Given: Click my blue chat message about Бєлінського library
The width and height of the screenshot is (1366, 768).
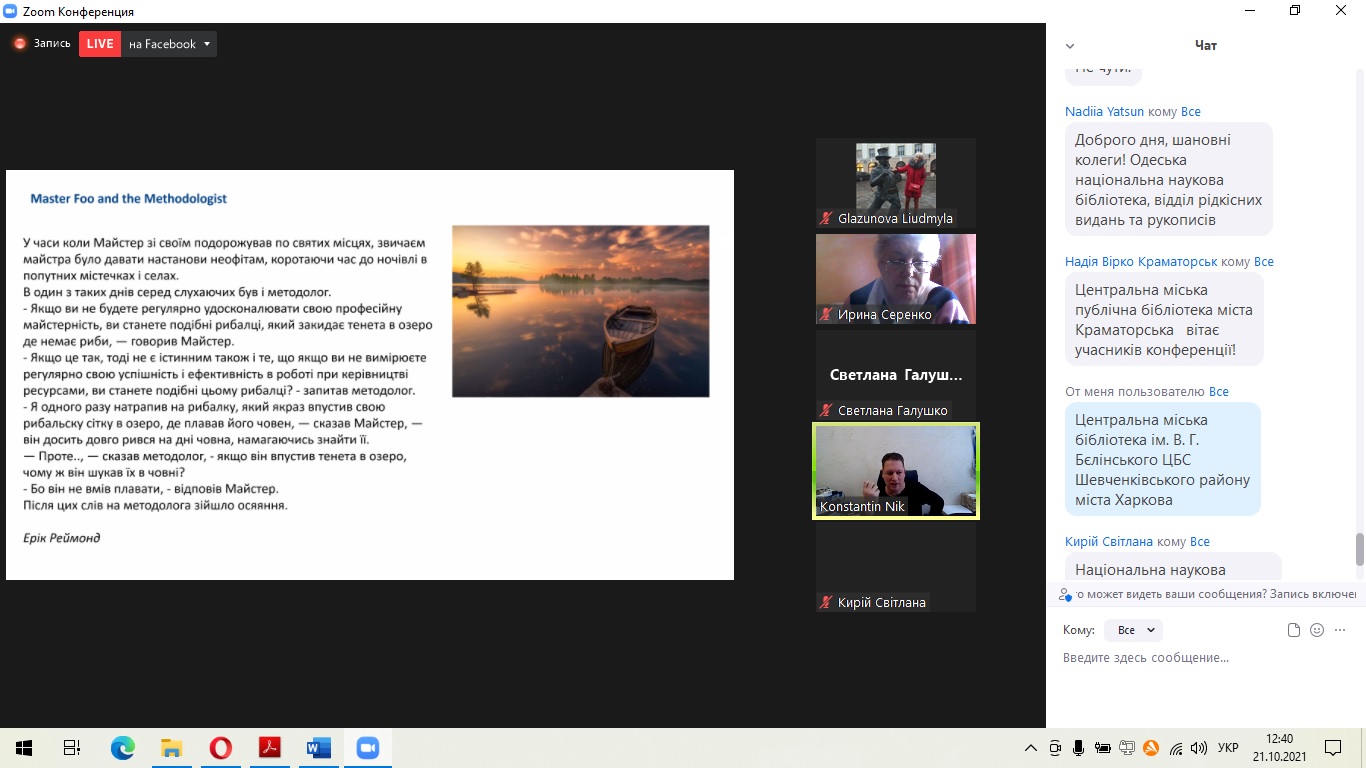Looking at the screenshot, I should coord(1162,460).
